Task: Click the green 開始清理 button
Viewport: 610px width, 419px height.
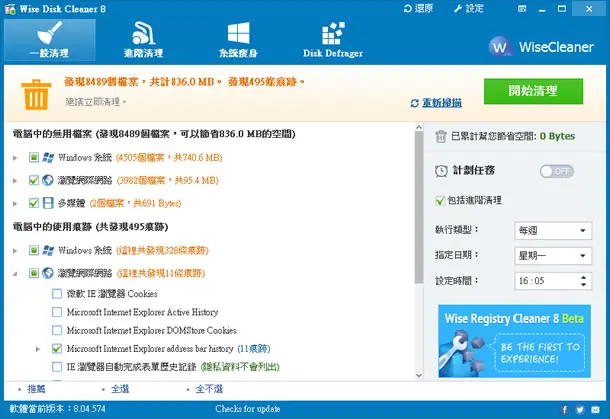Action: 533,91
